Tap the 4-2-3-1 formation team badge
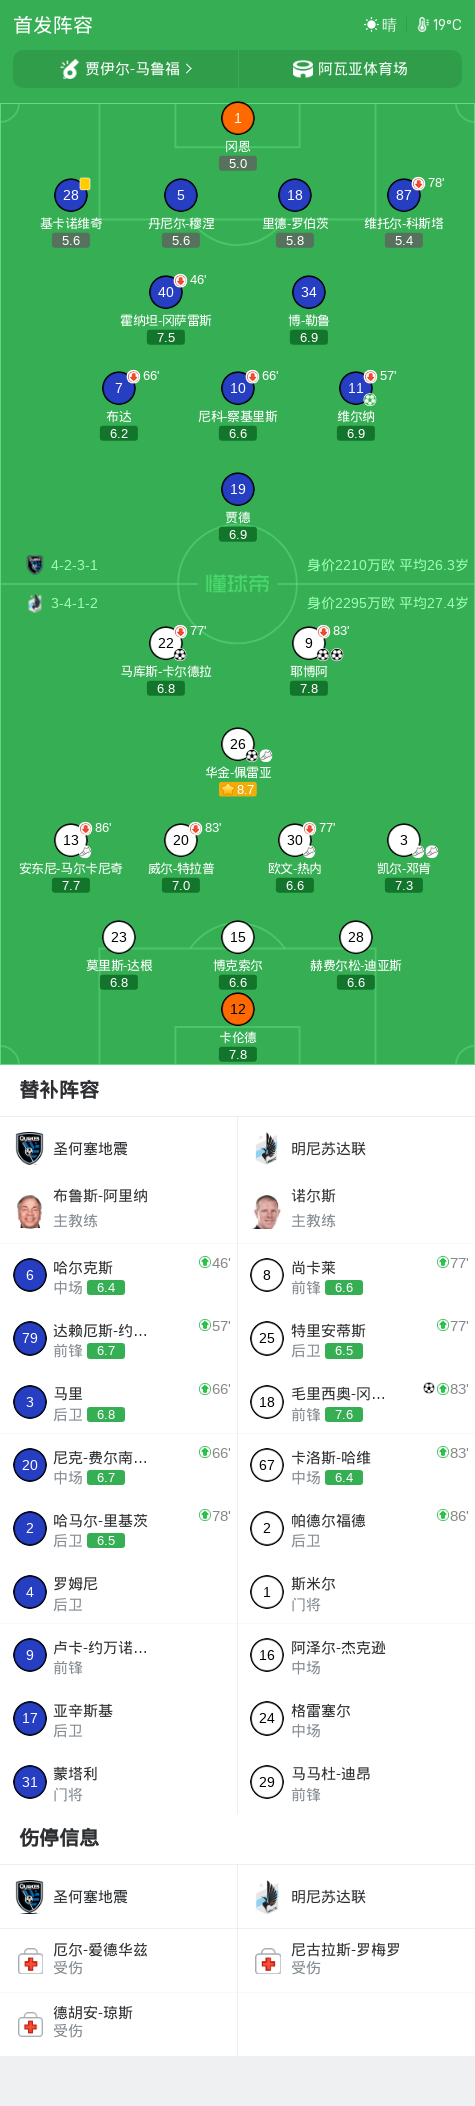 [x=34, y=565]
